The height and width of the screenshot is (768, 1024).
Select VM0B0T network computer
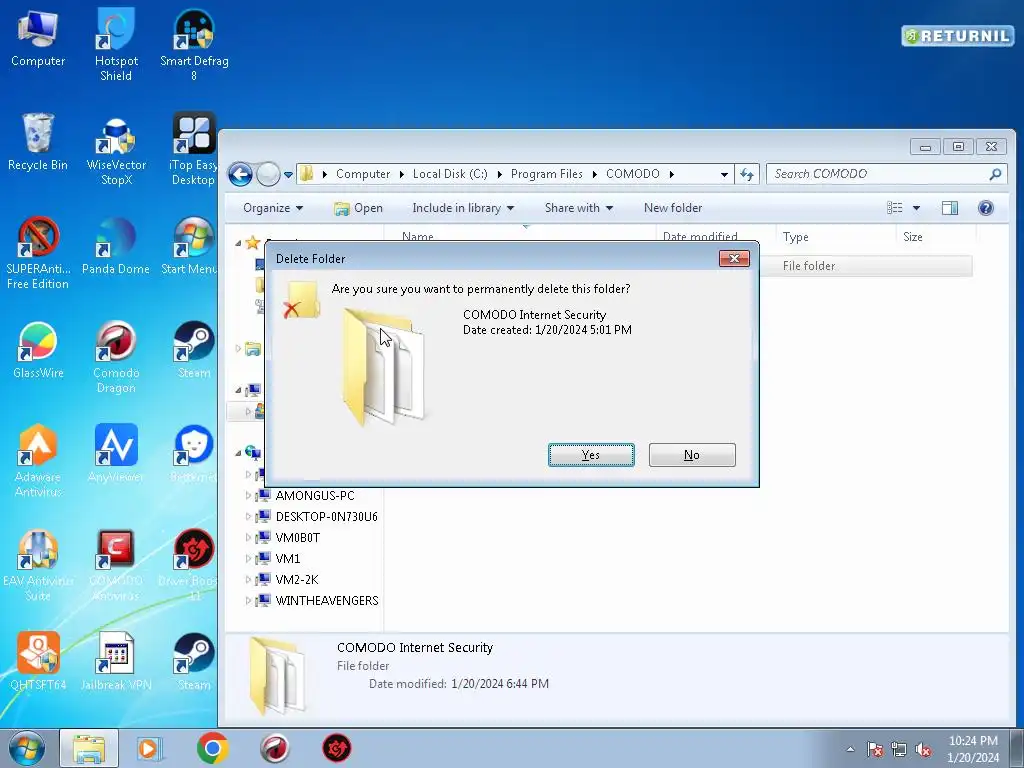tap(298, 537)
